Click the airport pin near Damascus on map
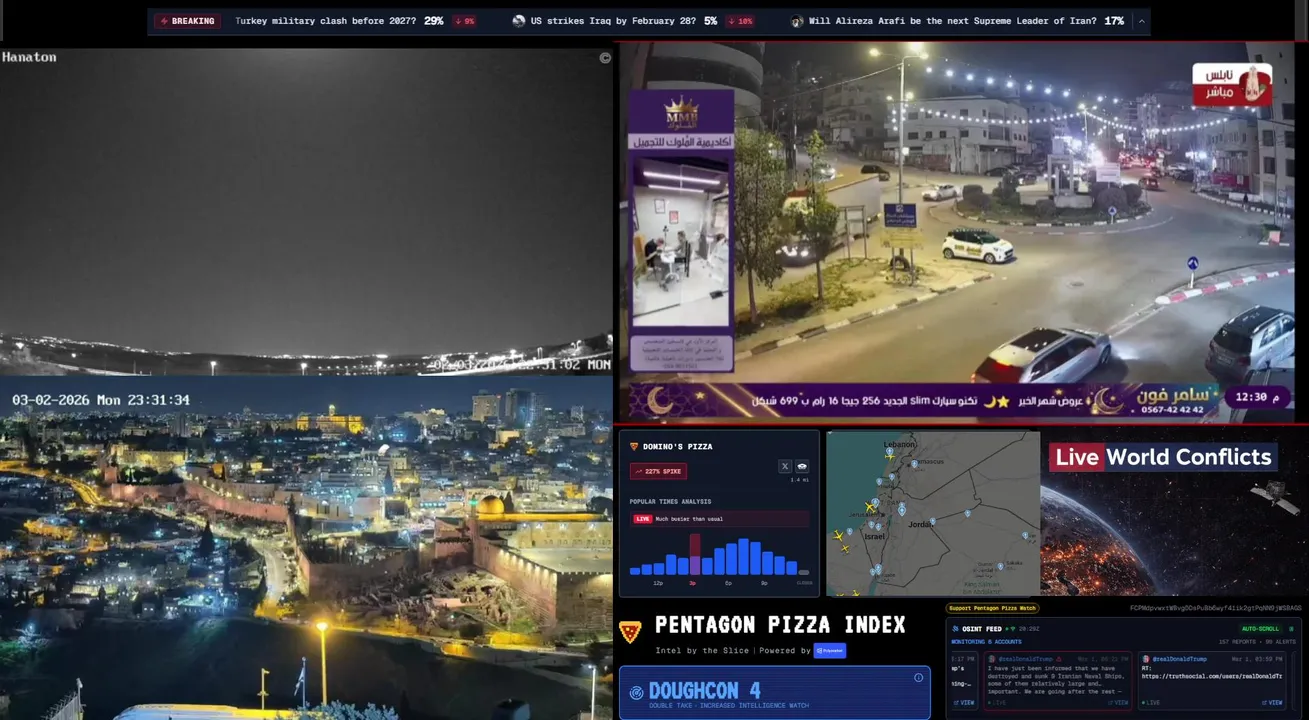The height and width of the screenshot is (720, 1309). [914, 463]
